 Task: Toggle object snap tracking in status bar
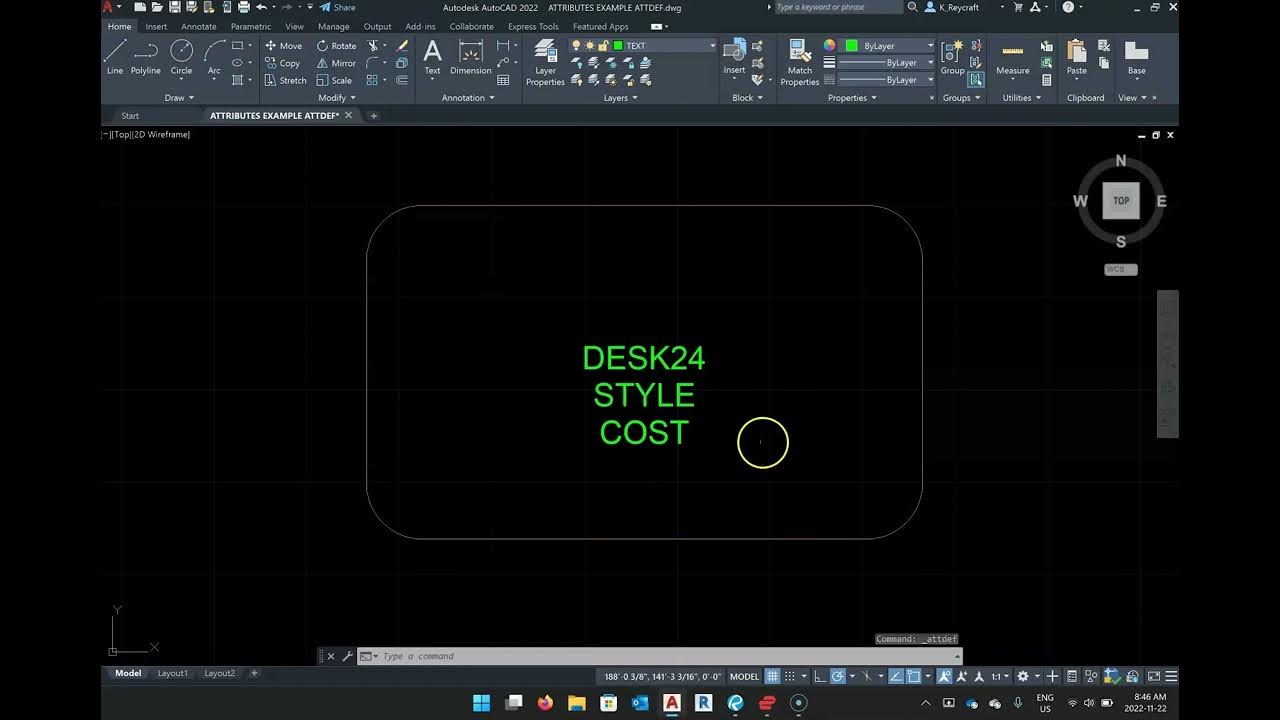coord(896,676)
